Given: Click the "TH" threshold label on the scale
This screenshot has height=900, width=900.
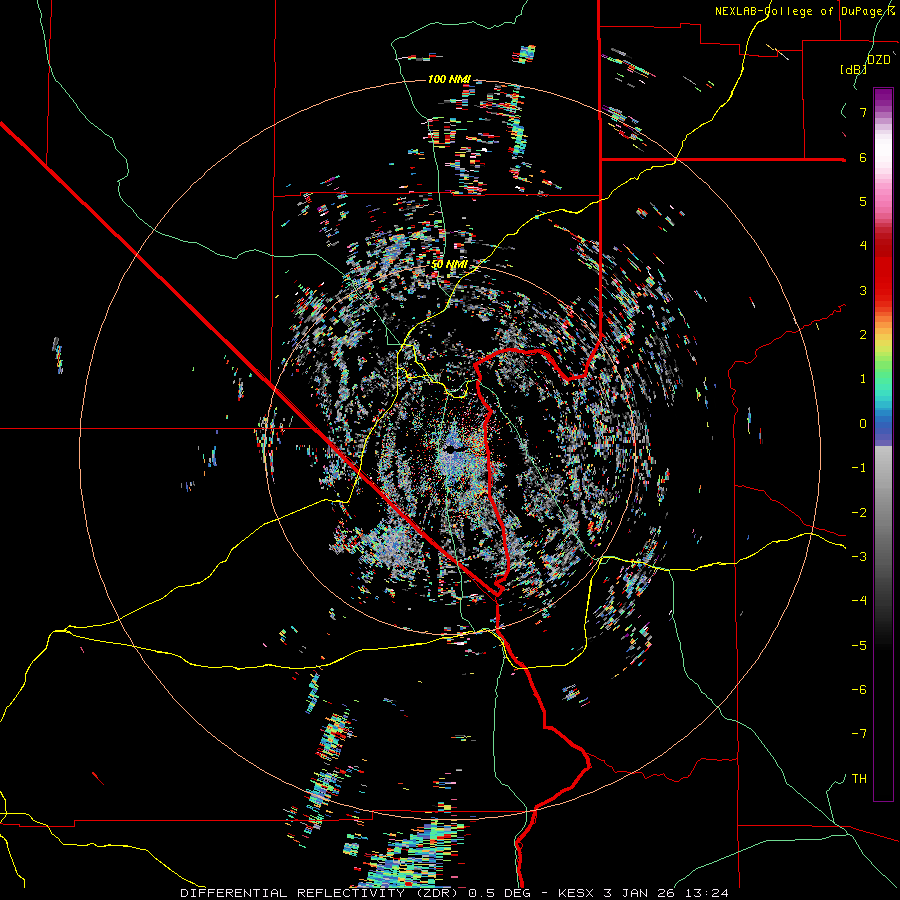Looking at the screenshot, I should click(859, 779).
